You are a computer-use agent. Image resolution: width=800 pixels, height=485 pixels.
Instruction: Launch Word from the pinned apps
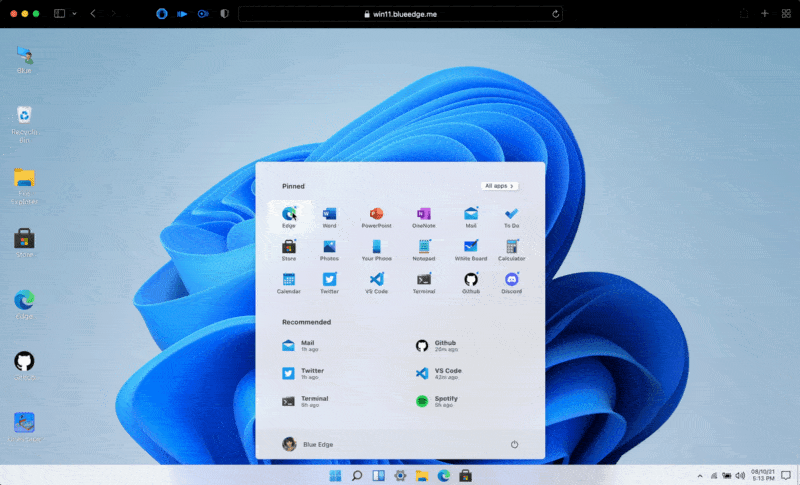(x=329, y=217)
